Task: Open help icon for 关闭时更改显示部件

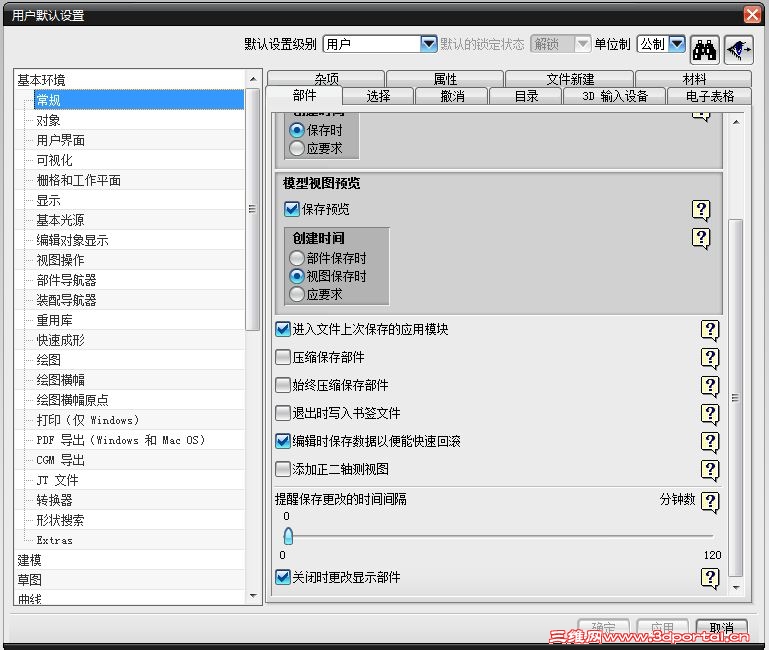Action: point(710,578)
